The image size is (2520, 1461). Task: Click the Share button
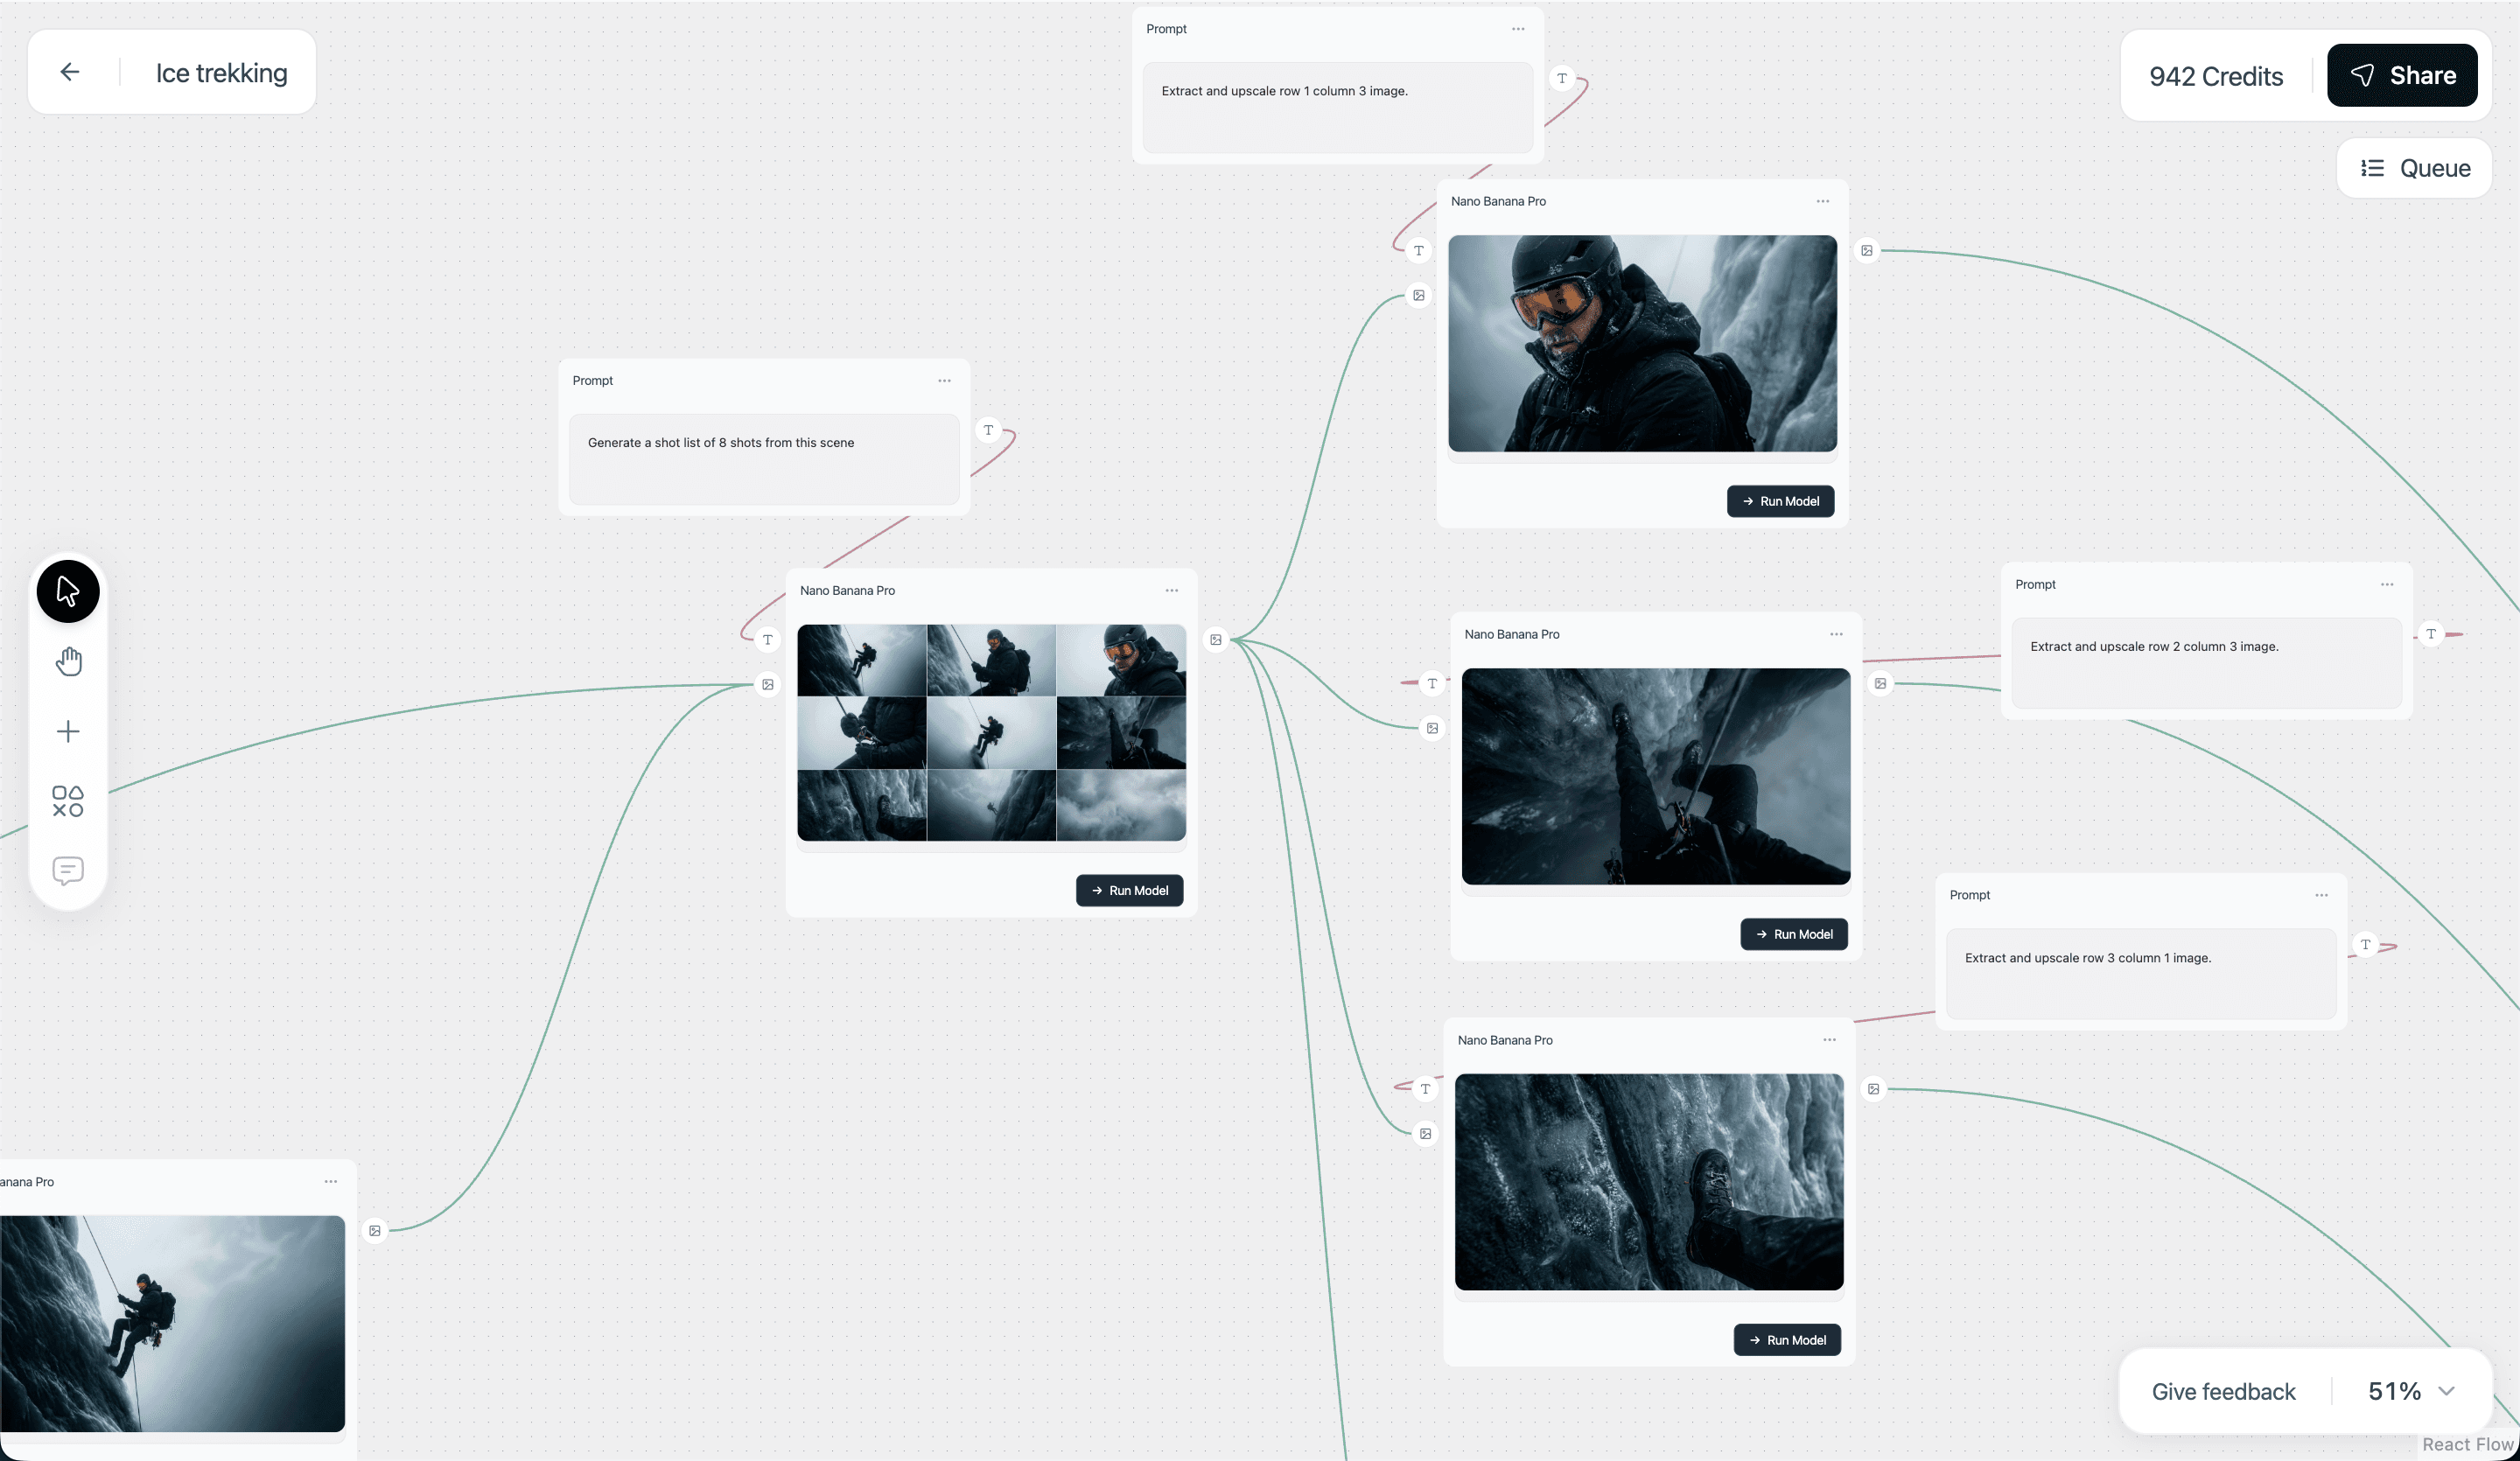point(2401,75)
